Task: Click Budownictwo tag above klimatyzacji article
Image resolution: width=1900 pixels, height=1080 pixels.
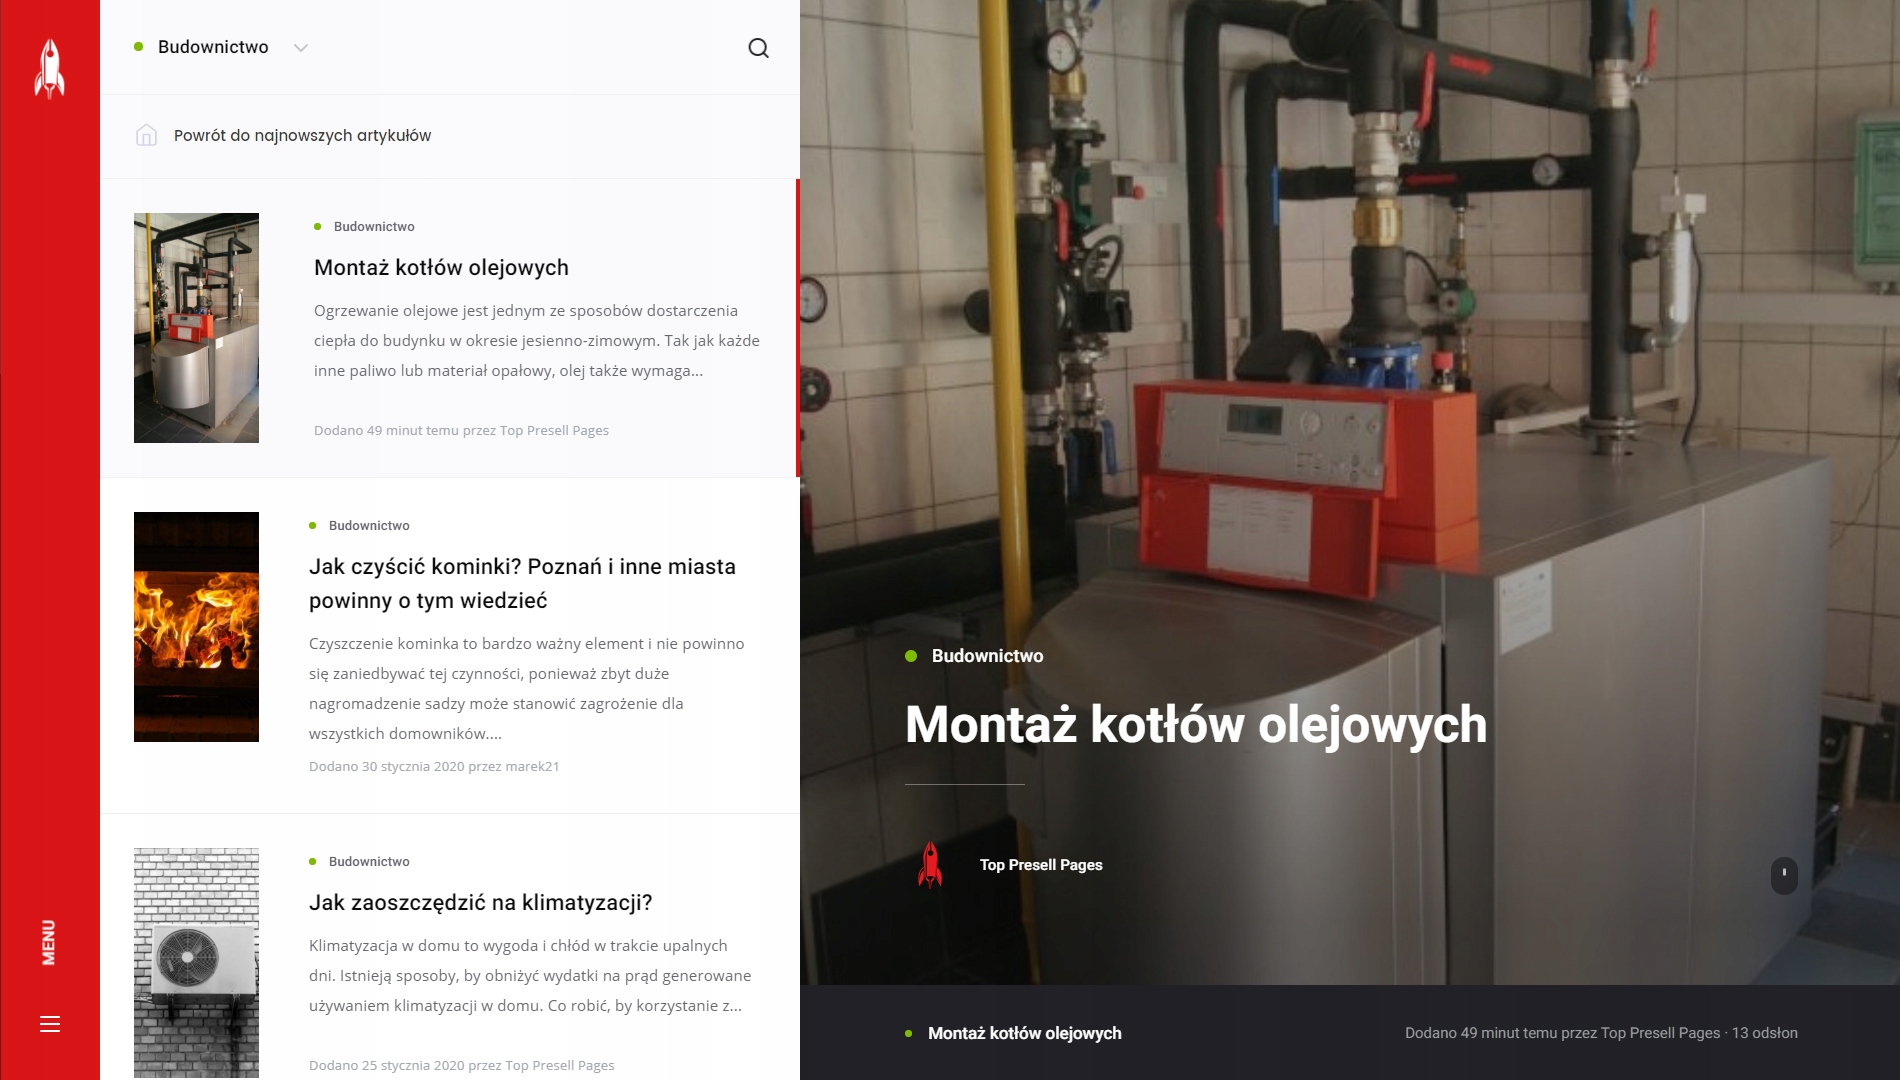Action: [x=369, y=862]
